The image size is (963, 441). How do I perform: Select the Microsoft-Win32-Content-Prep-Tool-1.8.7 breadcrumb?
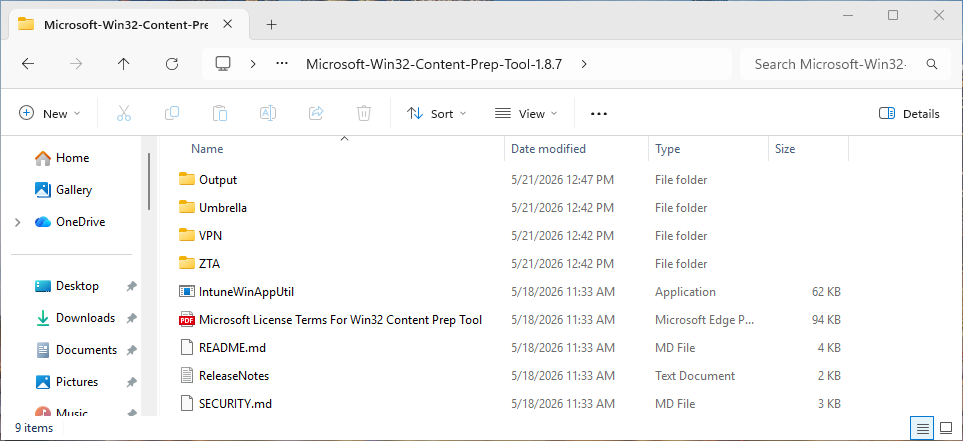434,64
